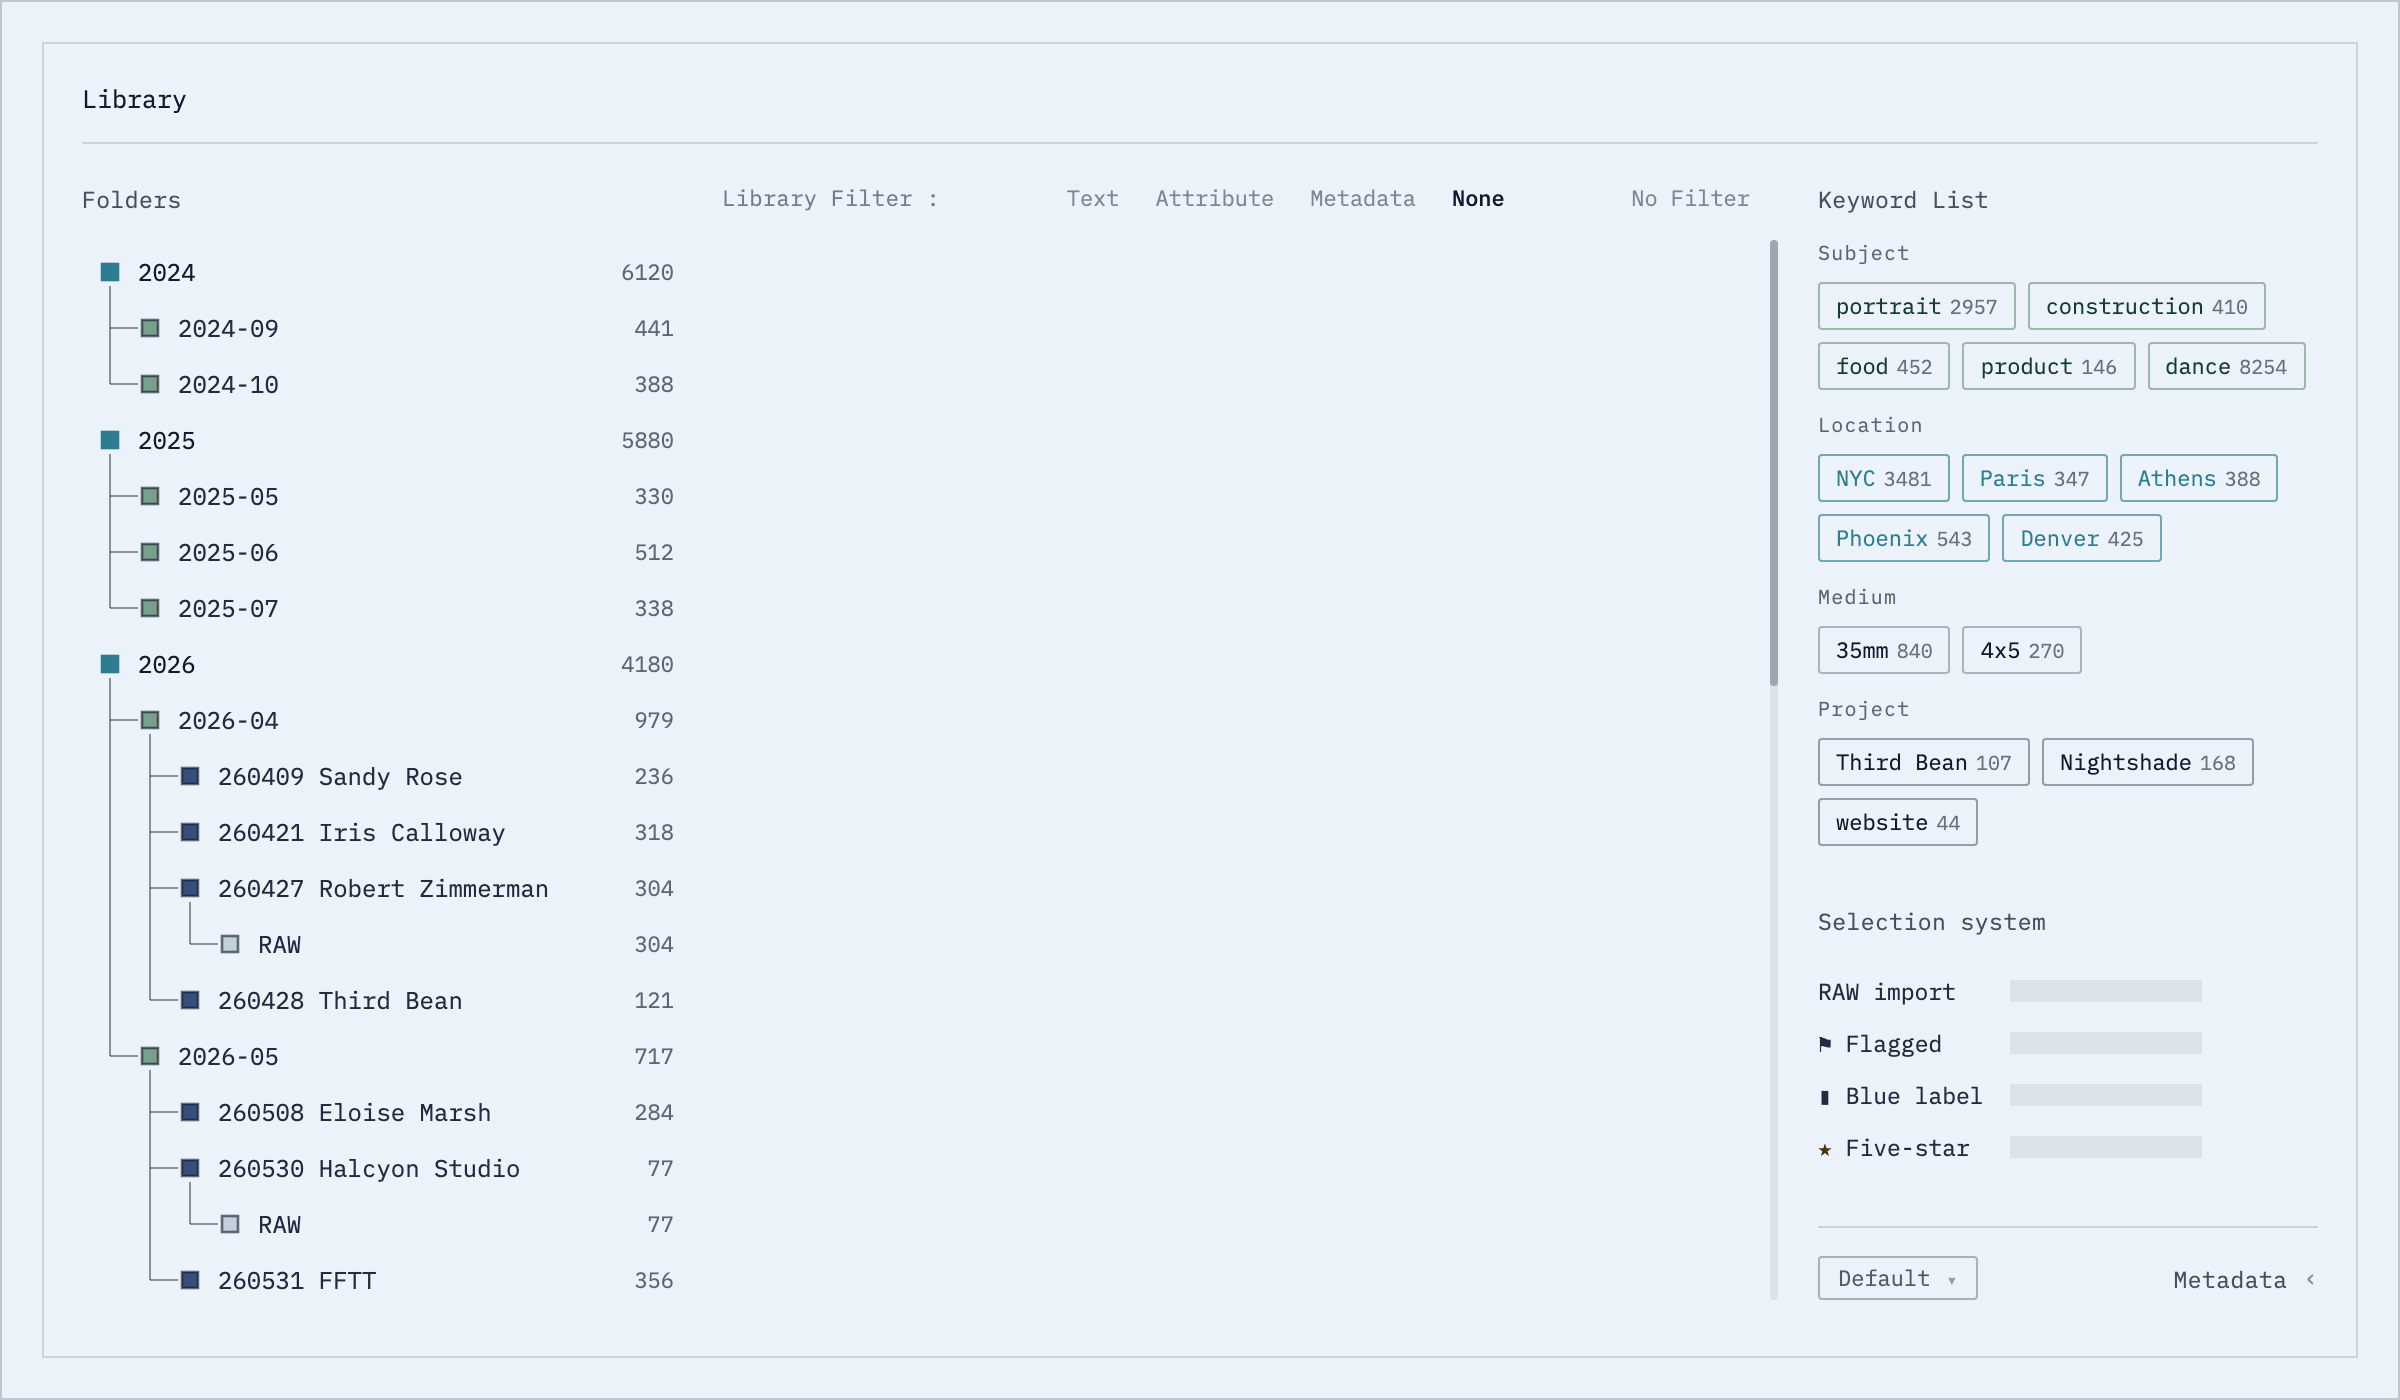The image size is (2400, 1400).
Task: Filter by the construction keyword tag
Action: pyautogui.click(x=2146, y=306)
